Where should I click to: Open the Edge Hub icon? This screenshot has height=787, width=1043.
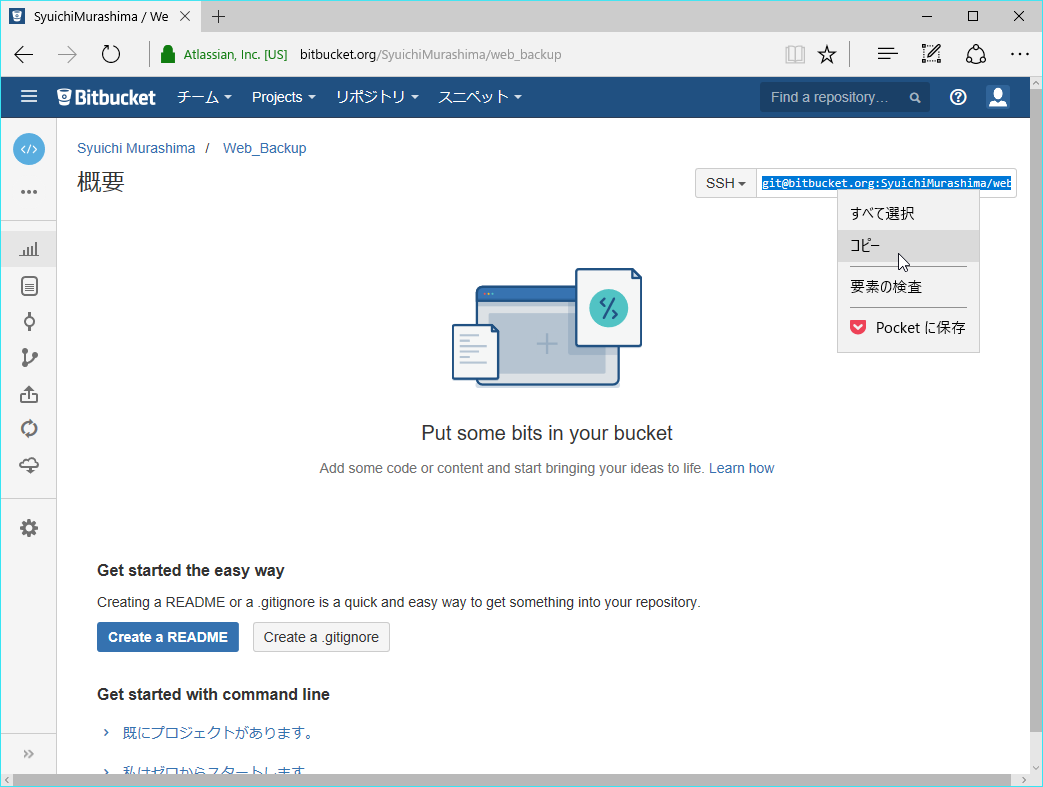[887, 55]
